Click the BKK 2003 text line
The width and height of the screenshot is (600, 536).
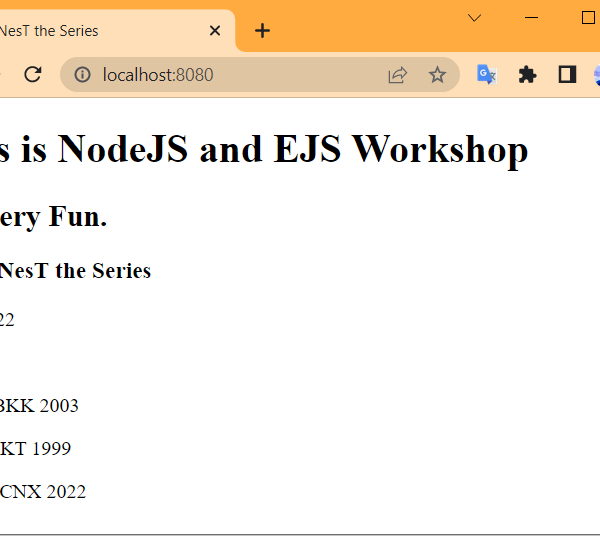(39, 406)
